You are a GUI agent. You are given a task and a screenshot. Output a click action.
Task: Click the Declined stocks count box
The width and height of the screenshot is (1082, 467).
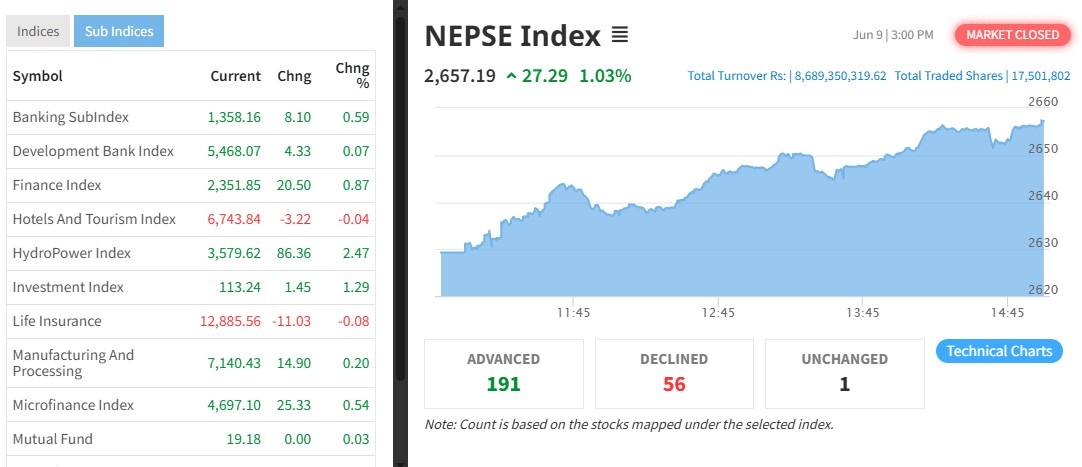pos(674,373)
